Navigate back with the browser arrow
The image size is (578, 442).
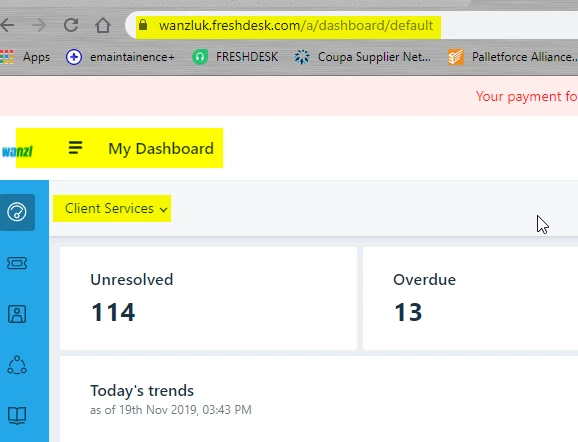[7, 25]
